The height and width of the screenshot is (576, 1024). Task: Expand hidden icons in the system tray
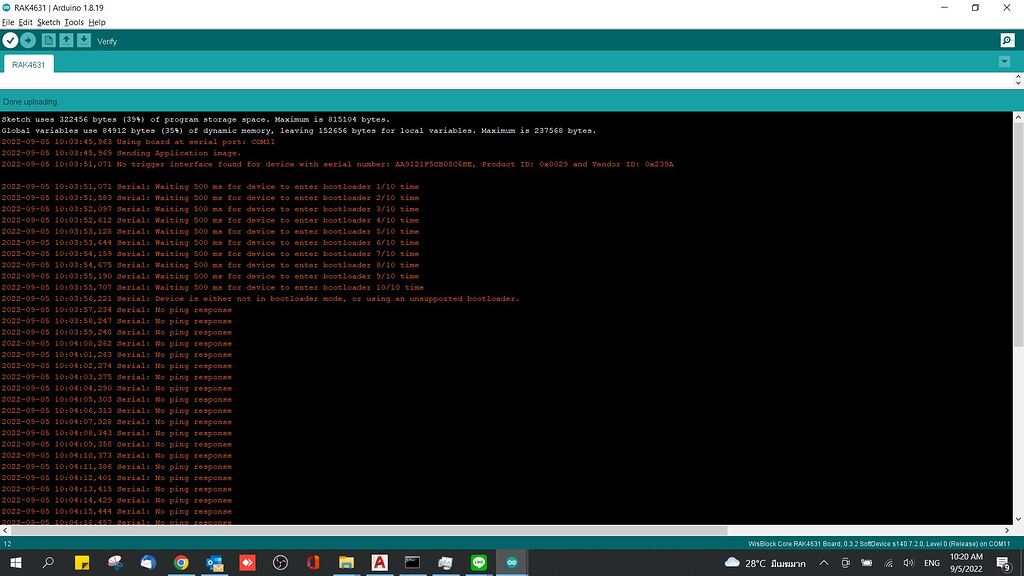coord(823,562)
